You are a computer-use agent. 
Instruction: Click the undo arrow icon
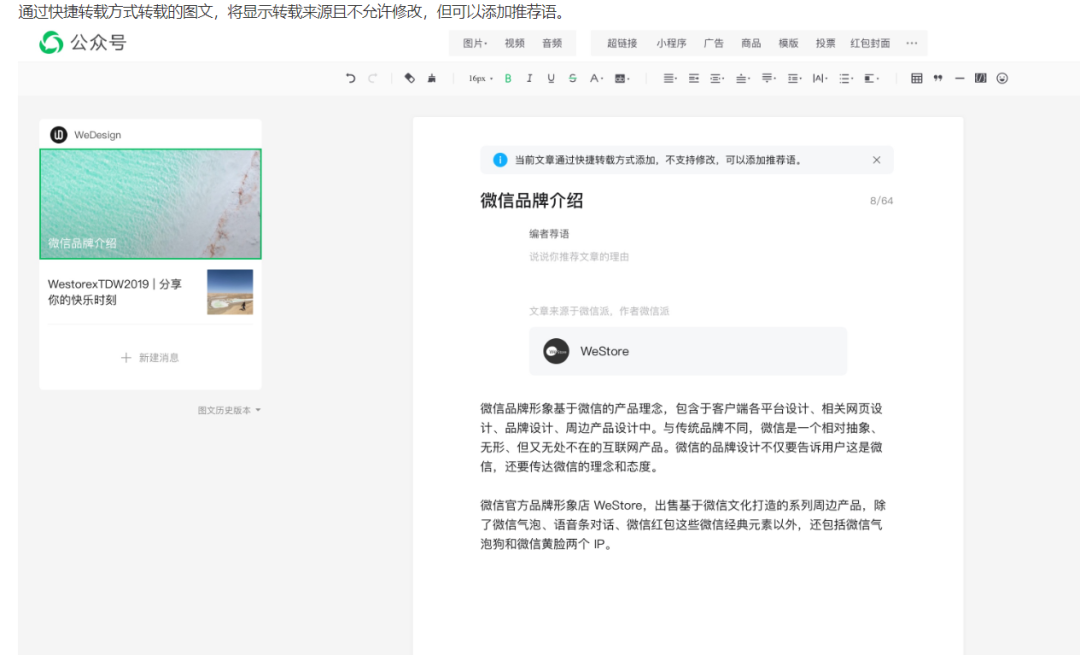pos(350,78)
